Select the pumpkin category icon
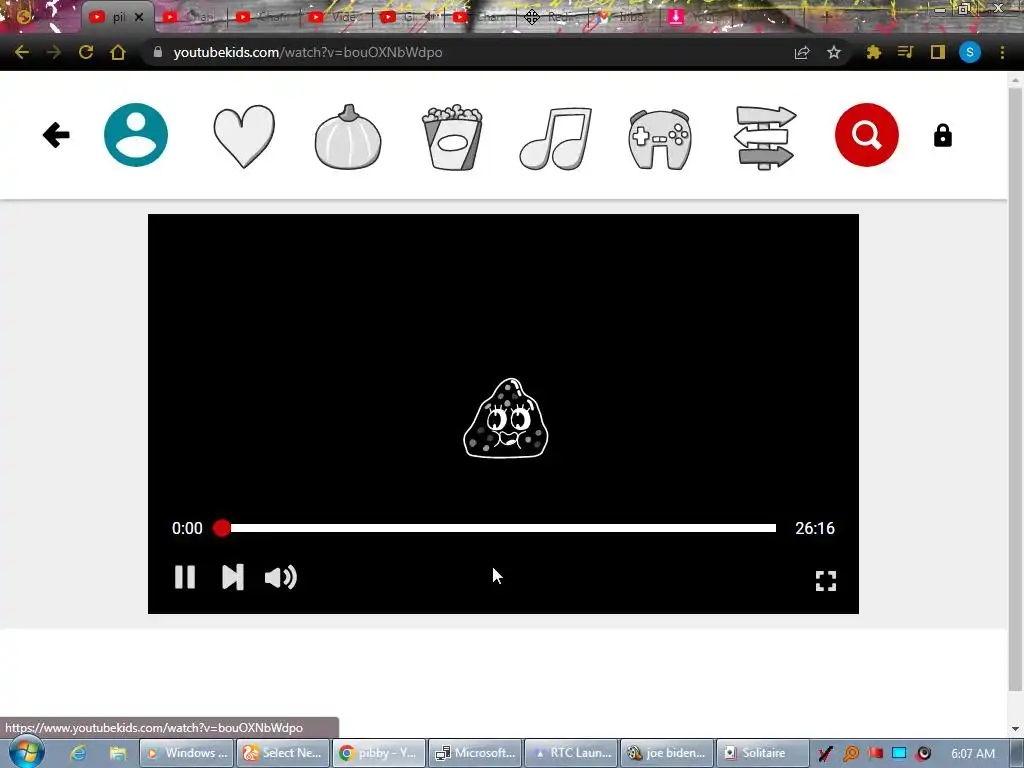This screenshot has width=1024, height=768. [348, 137]
